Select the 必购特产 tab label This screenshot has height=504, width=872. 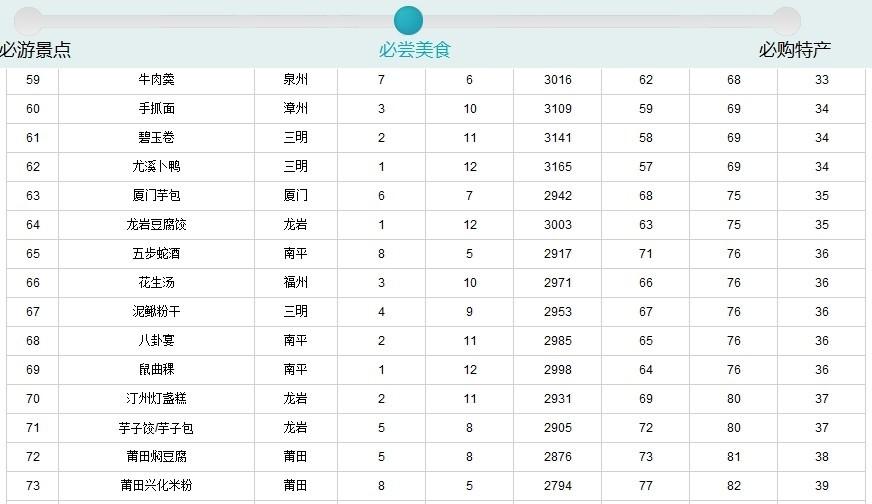794,50
